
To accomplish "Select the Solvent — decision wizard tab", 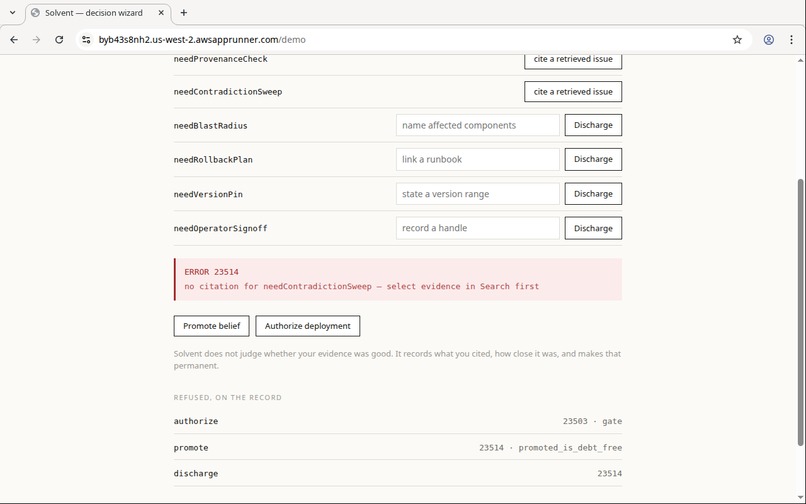I will pyautogui.click(x=98, y=13).
